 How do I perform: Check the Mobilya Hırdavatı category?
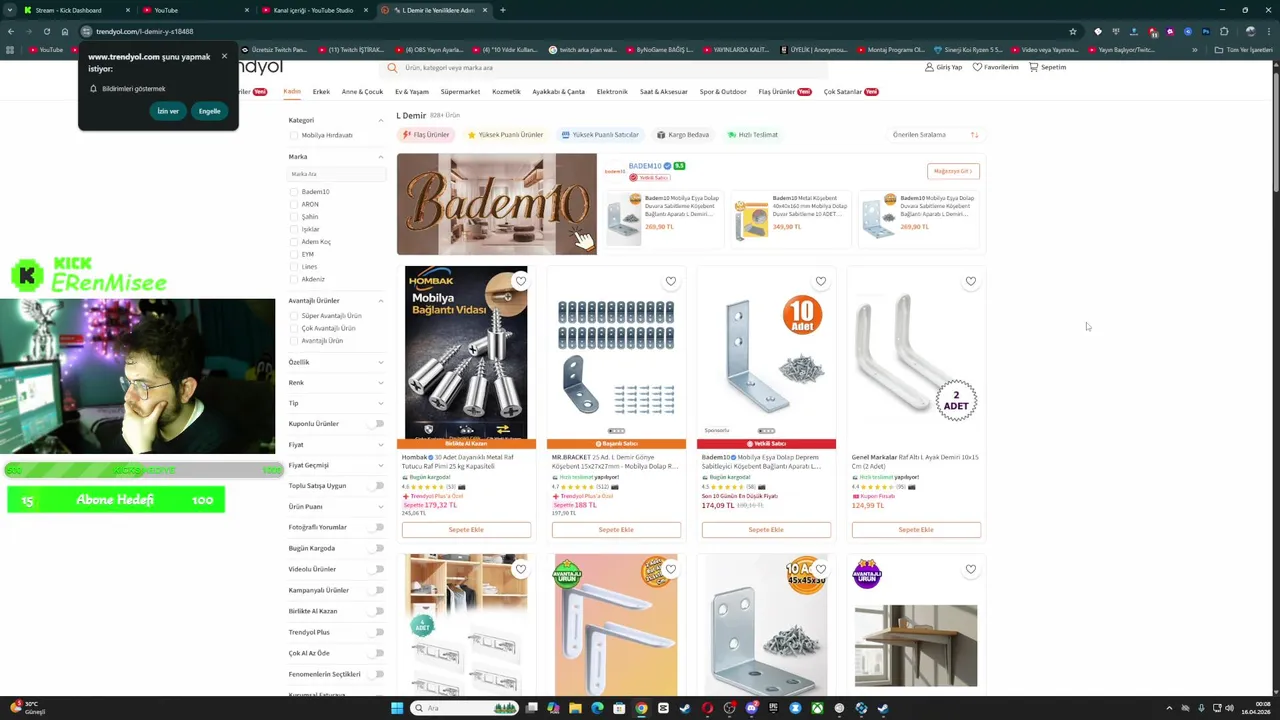click(294, 135)
